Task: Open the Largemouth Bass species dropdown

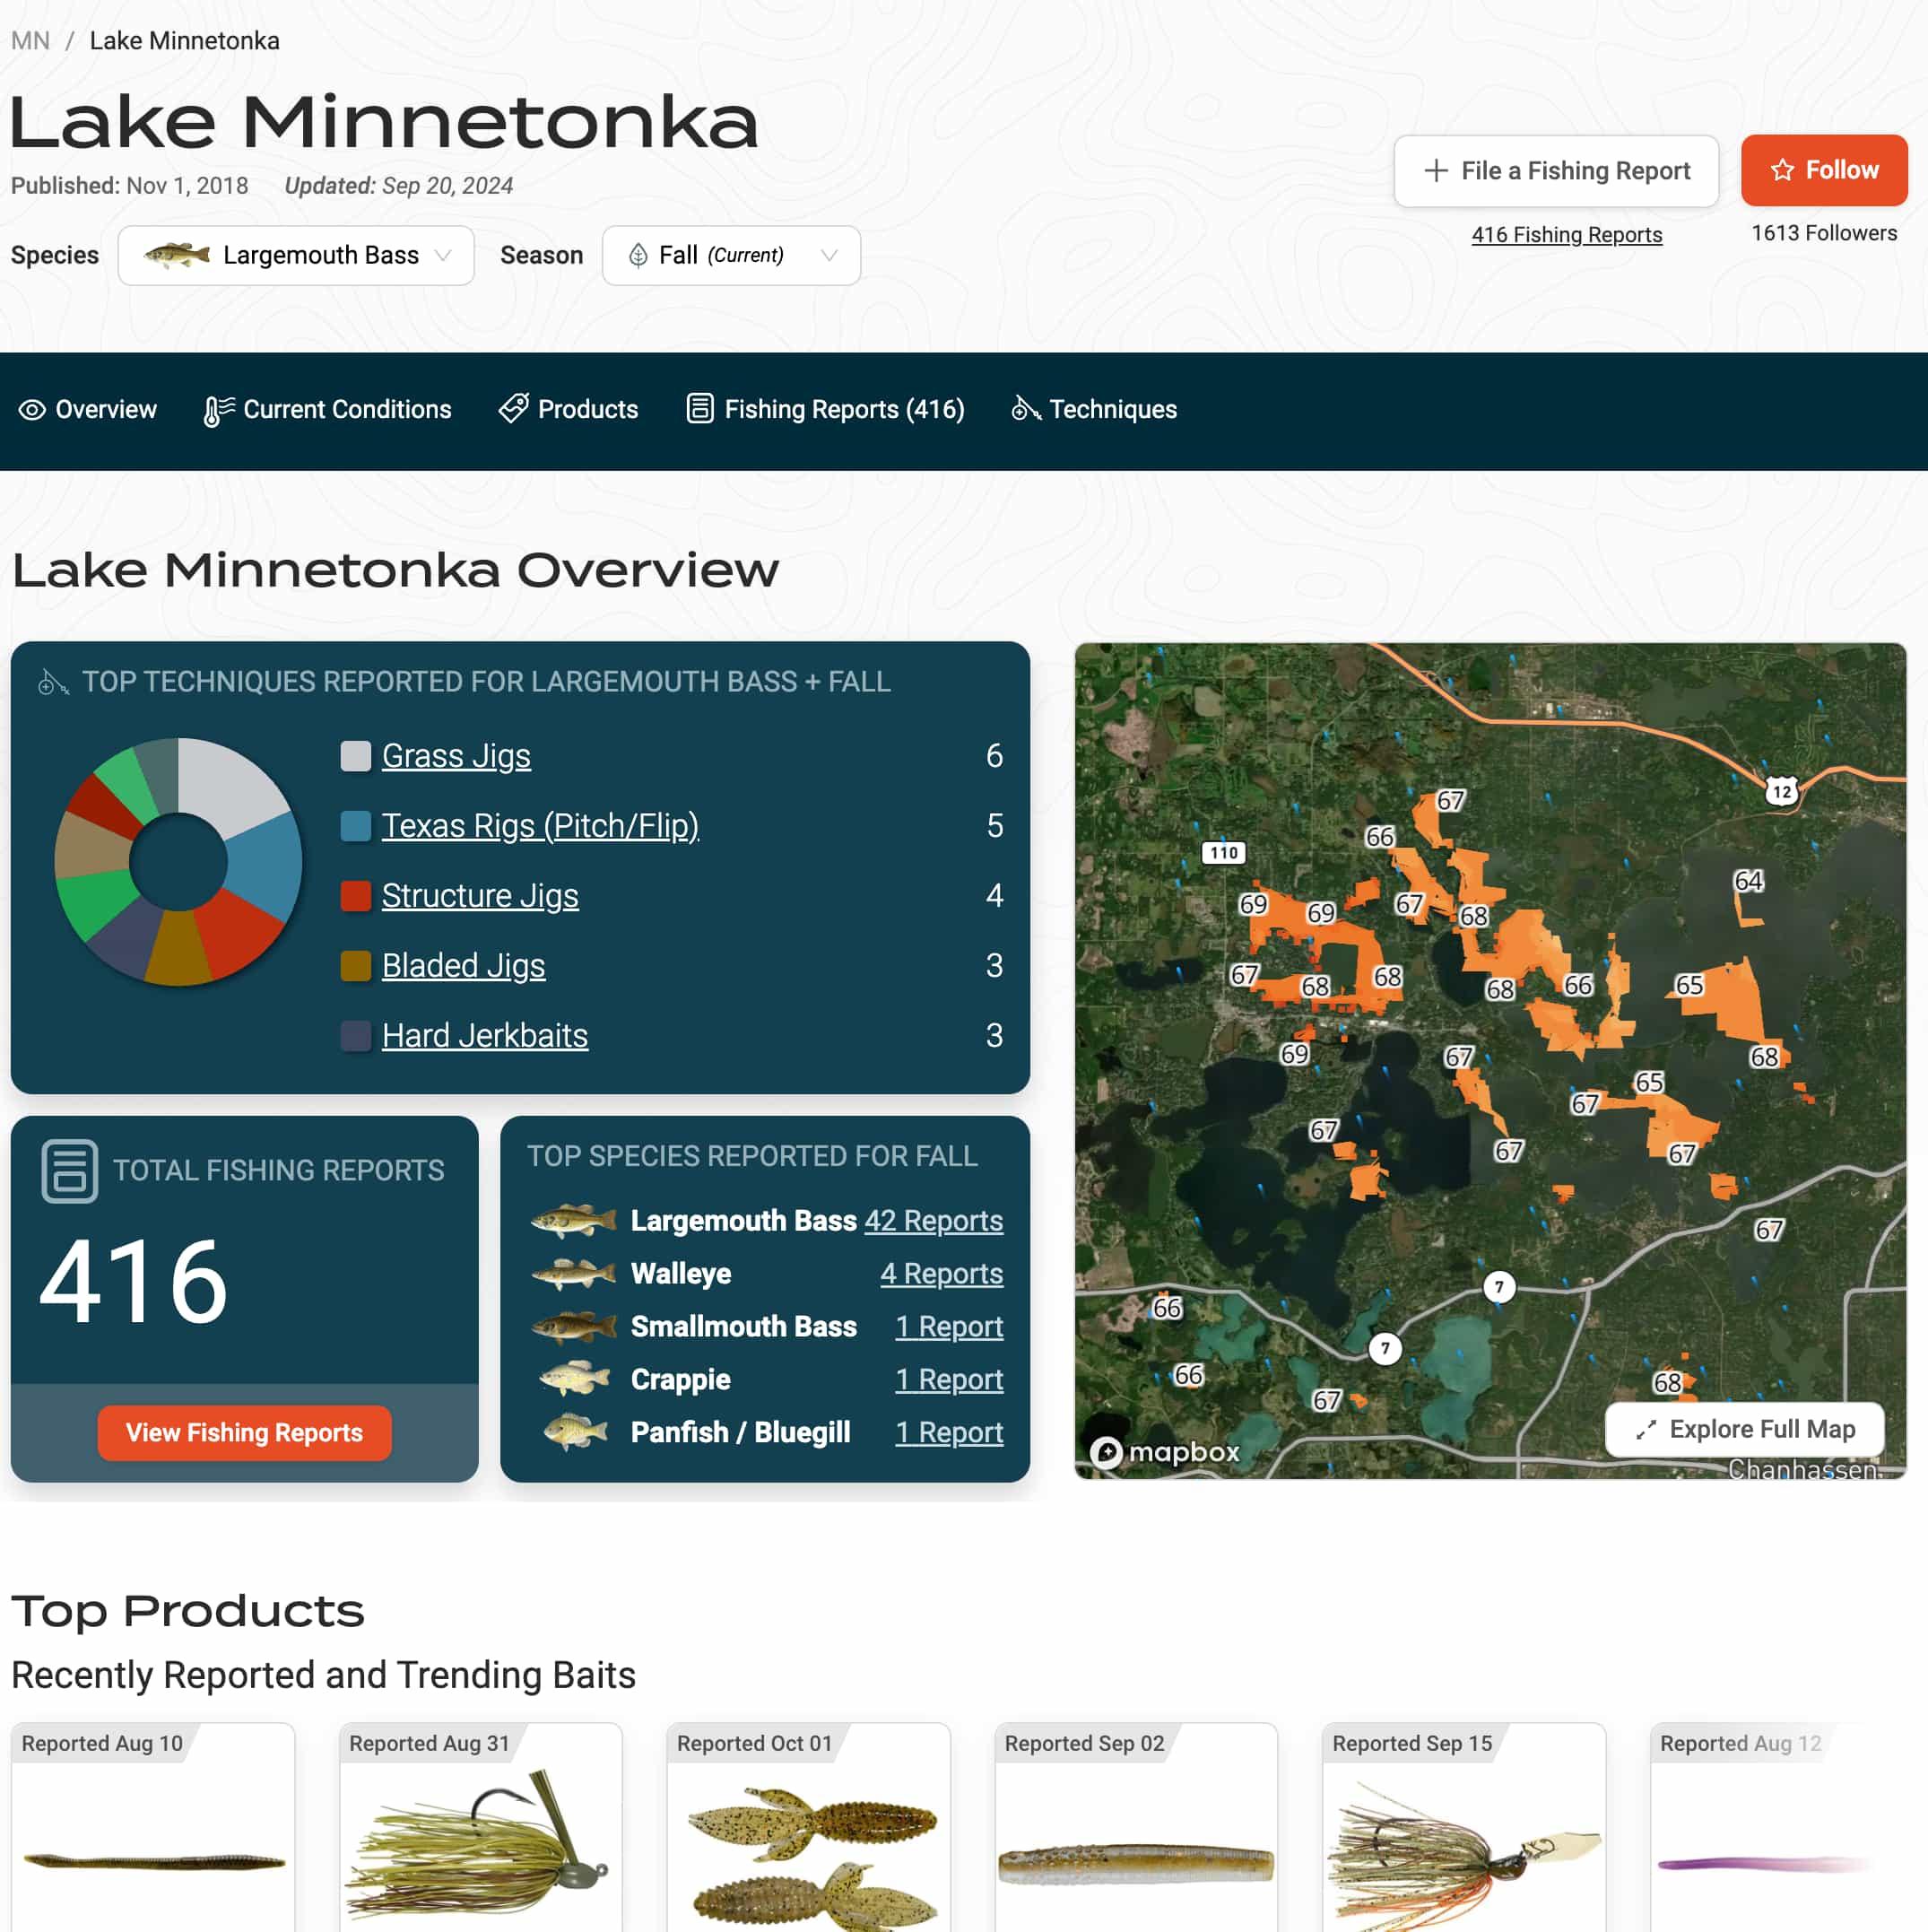Action: click(x=296, y=255)
